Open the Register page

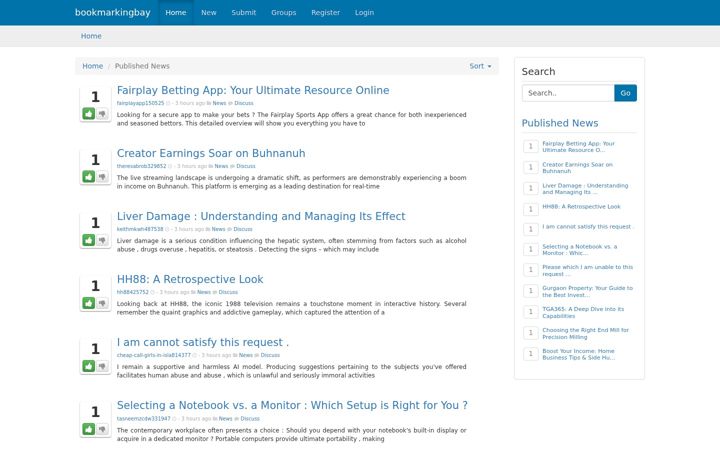click(x=326, y=12)
